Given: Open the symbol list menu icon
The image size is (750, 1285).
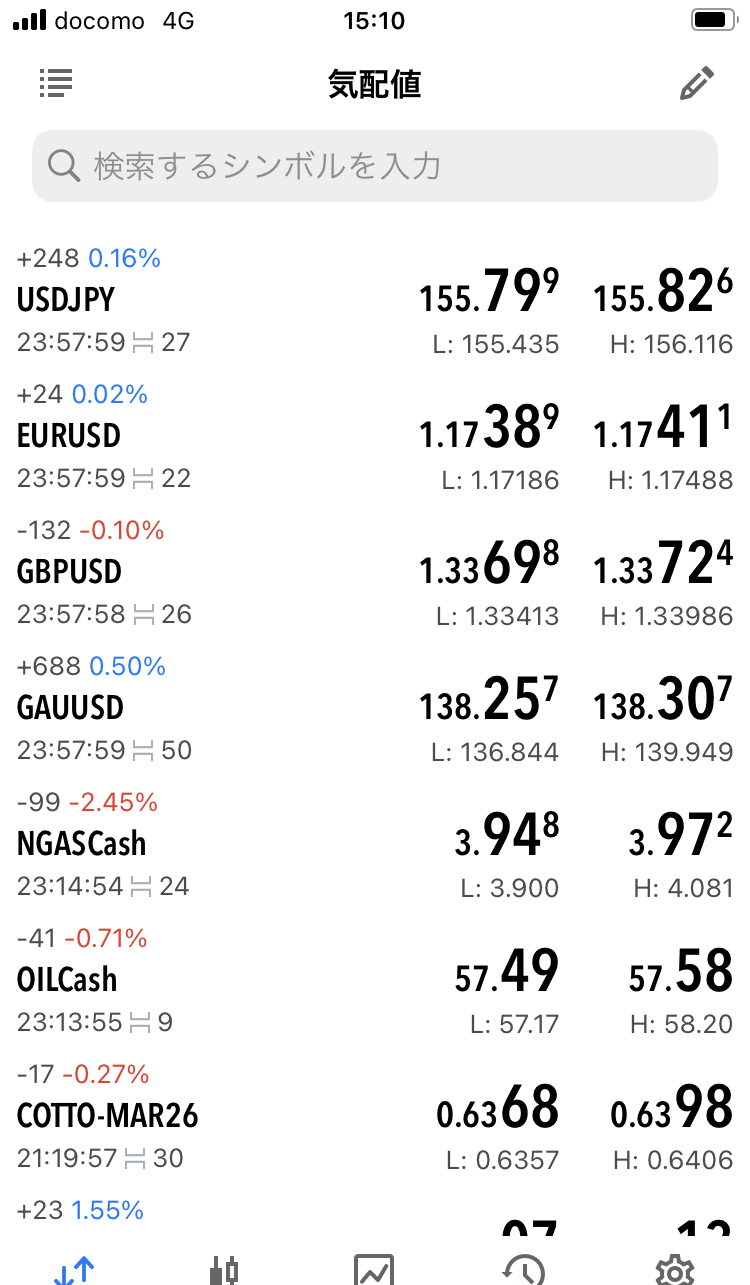Looking at the screenshot, I should click(x=56, y=84).
